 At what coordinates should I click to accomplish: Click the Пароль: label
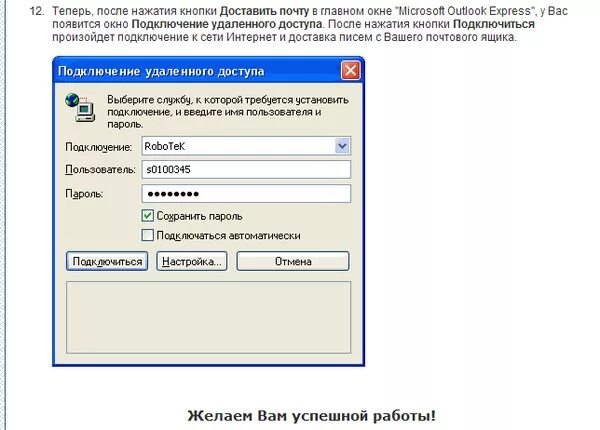84,194
